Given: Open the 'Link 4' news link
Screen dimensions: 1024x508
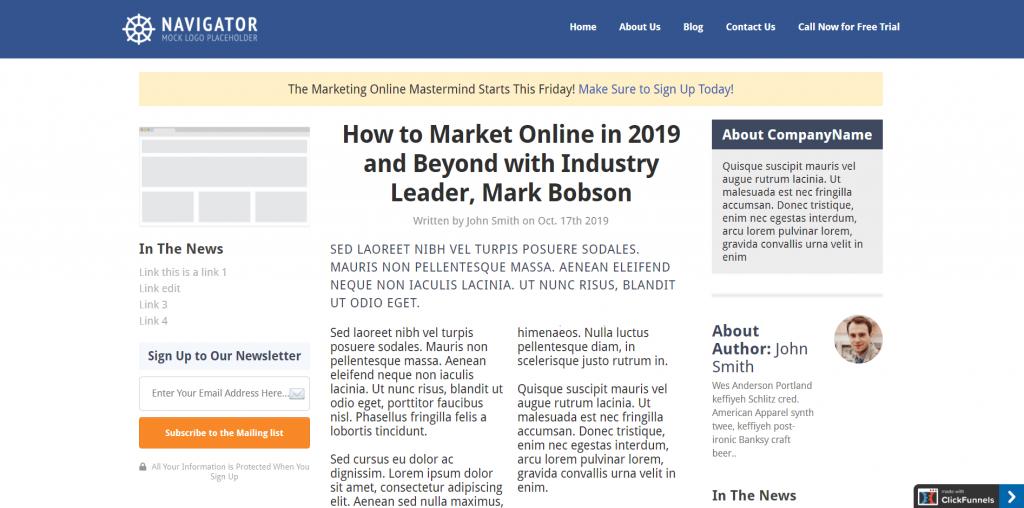Looking at the screenshot, I should [153, 321].
